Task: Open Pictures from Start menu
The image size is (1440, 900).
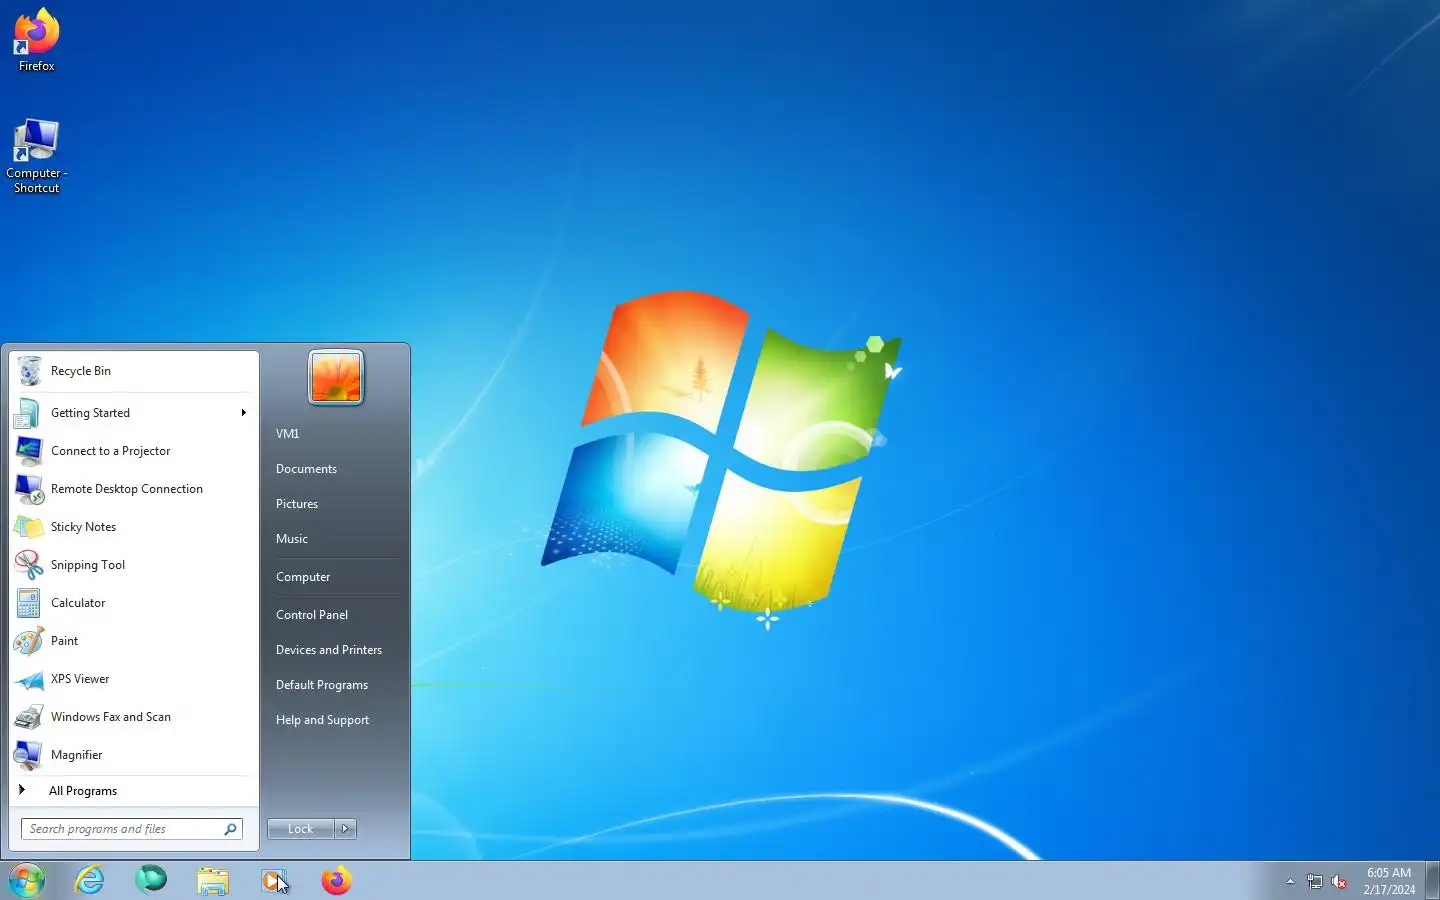Action: [x=297, y=504]
